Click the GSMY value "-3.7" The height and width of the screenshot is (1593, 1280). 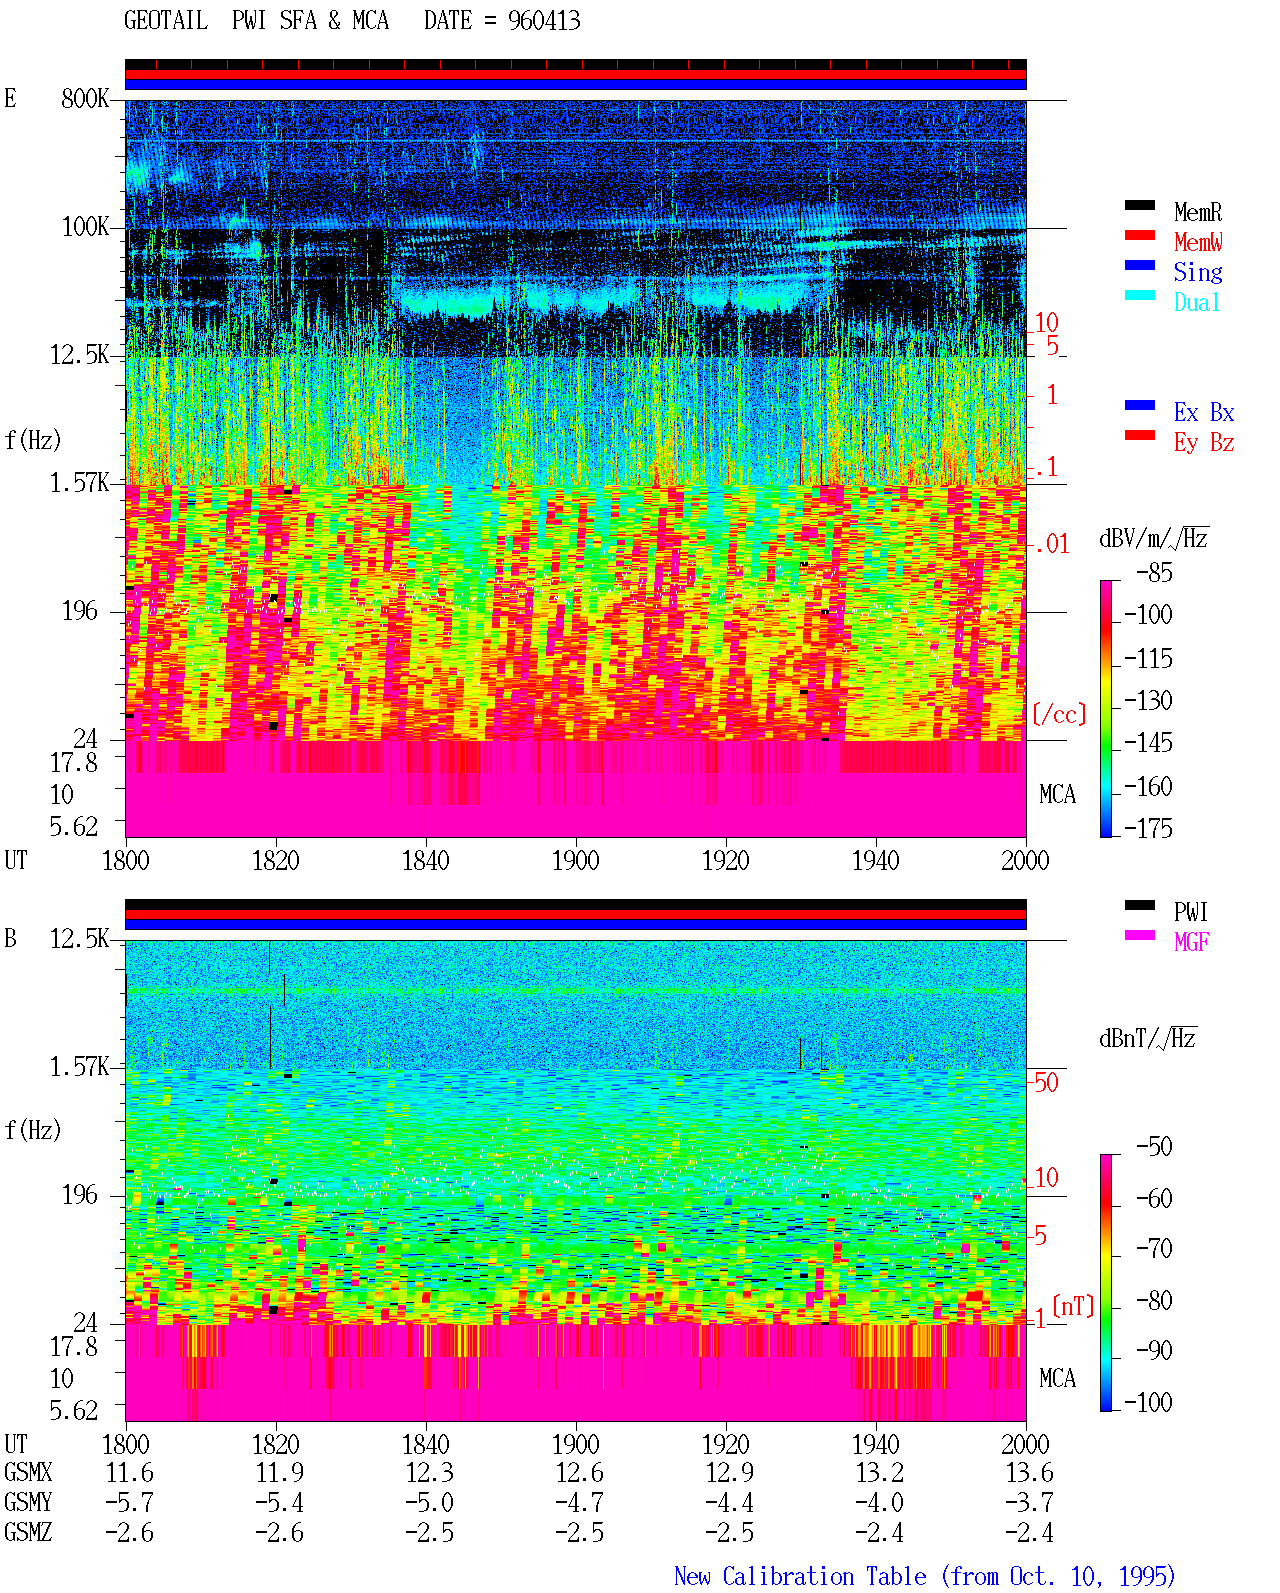pyautogui.click(x=1030, y=1502)
